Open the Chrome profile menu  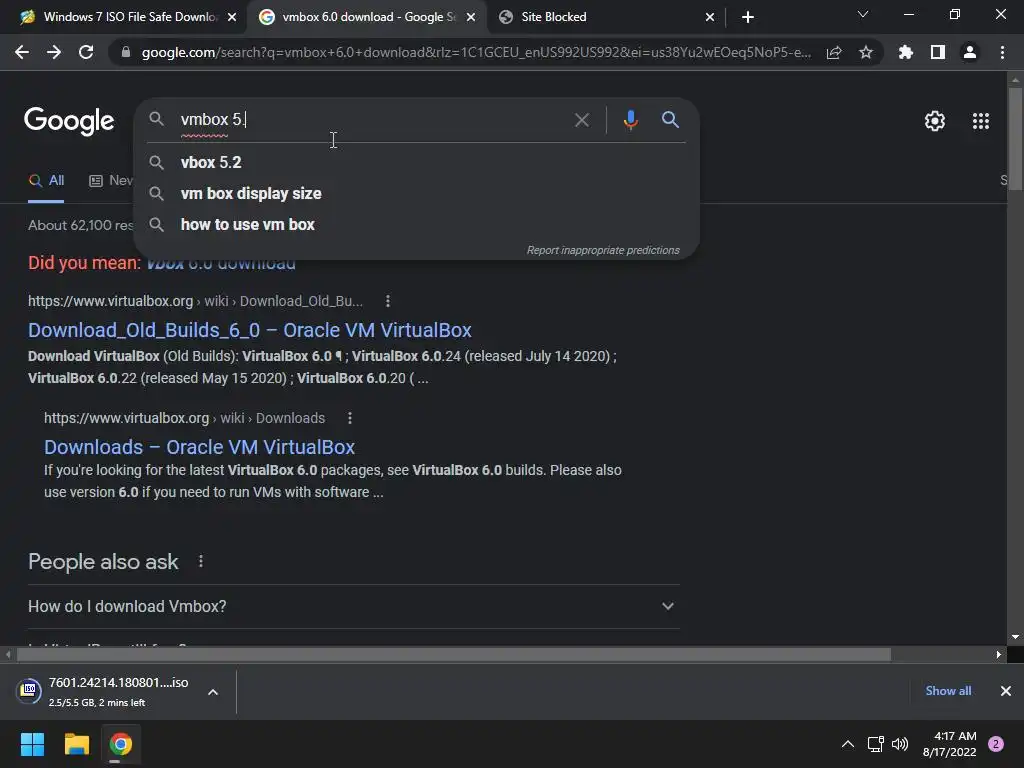pos(970,52)
